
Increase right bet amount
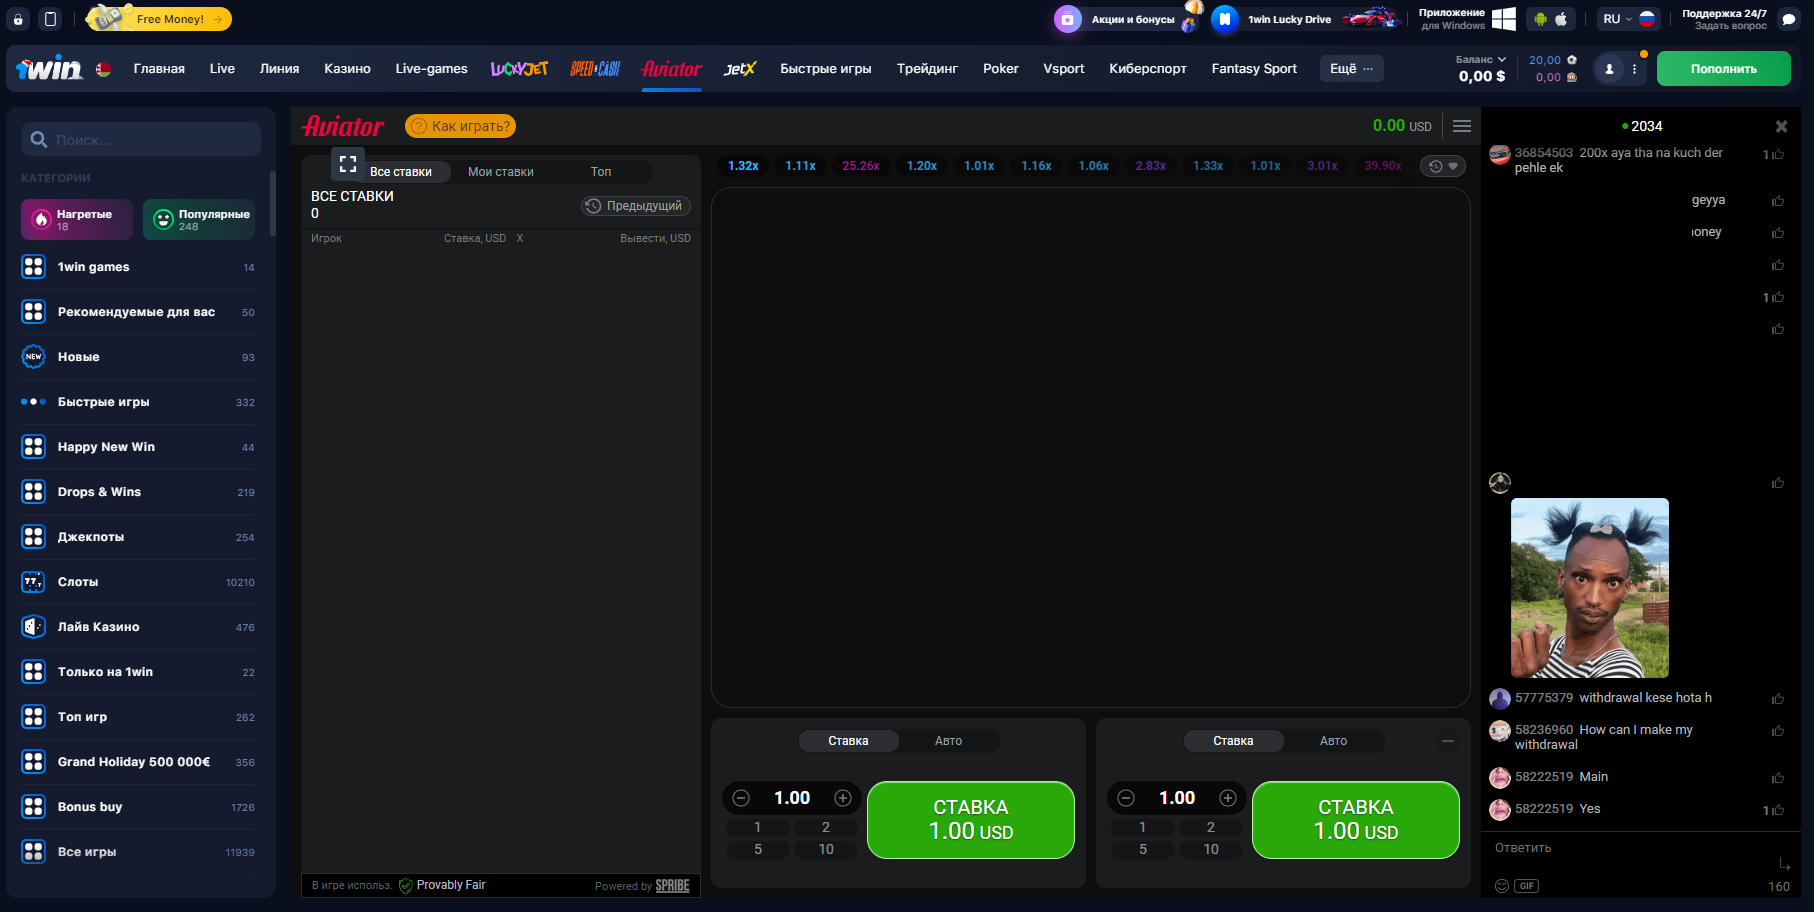(1228, 798)
